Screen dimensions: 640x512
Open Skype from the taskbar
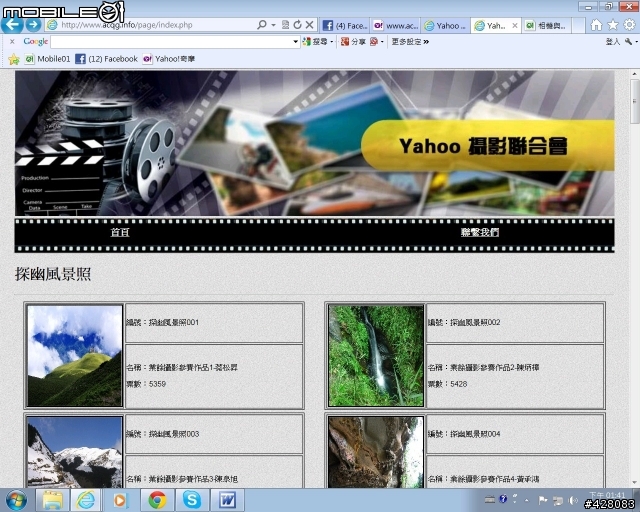[192, 500]
